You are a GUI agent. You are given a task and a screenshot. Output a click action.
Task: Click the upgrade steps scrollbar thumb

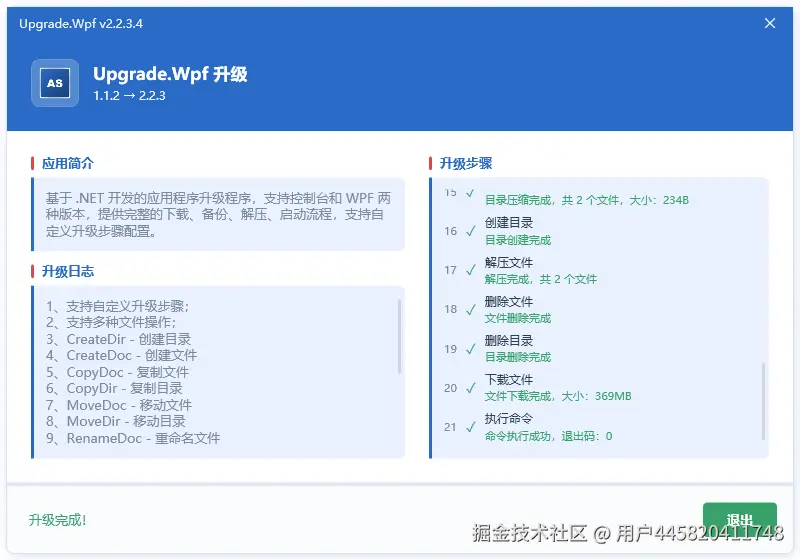point(763,401)
